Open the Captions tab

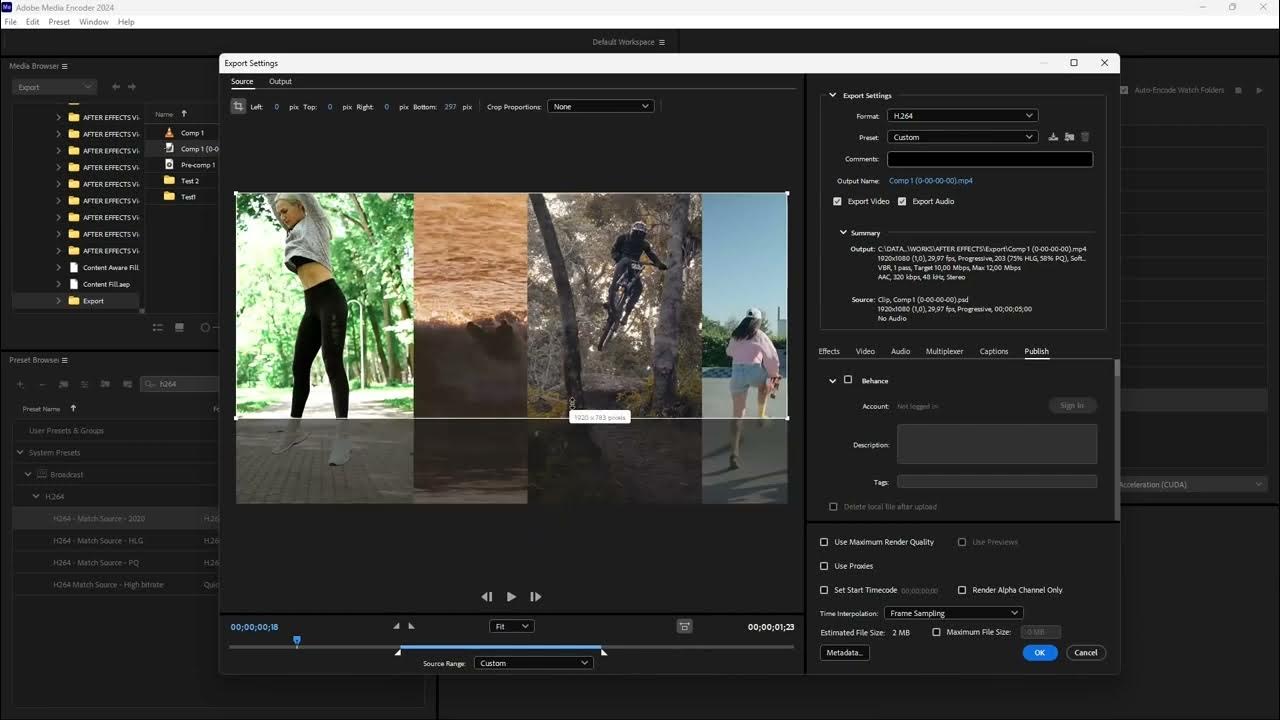994,351
